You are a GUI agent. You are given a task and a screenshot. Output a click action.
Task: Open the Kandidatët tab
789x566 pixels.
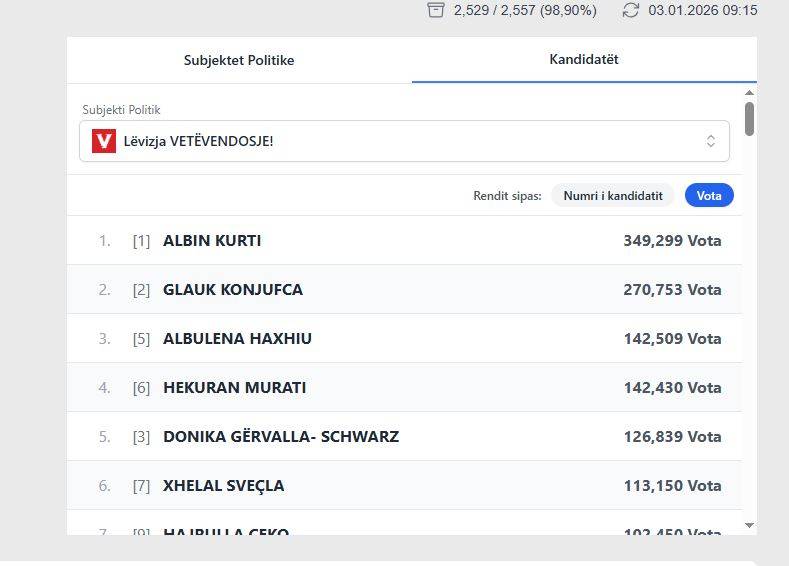tap(584, 60)
